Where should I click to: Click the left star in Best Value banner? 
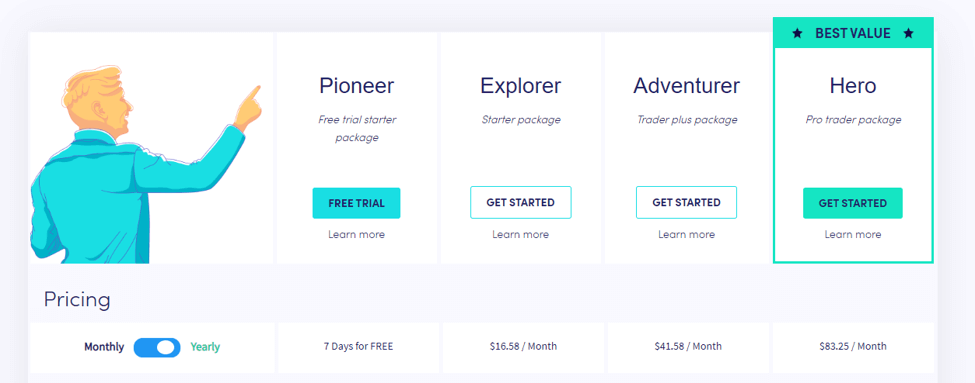(797, 34)
